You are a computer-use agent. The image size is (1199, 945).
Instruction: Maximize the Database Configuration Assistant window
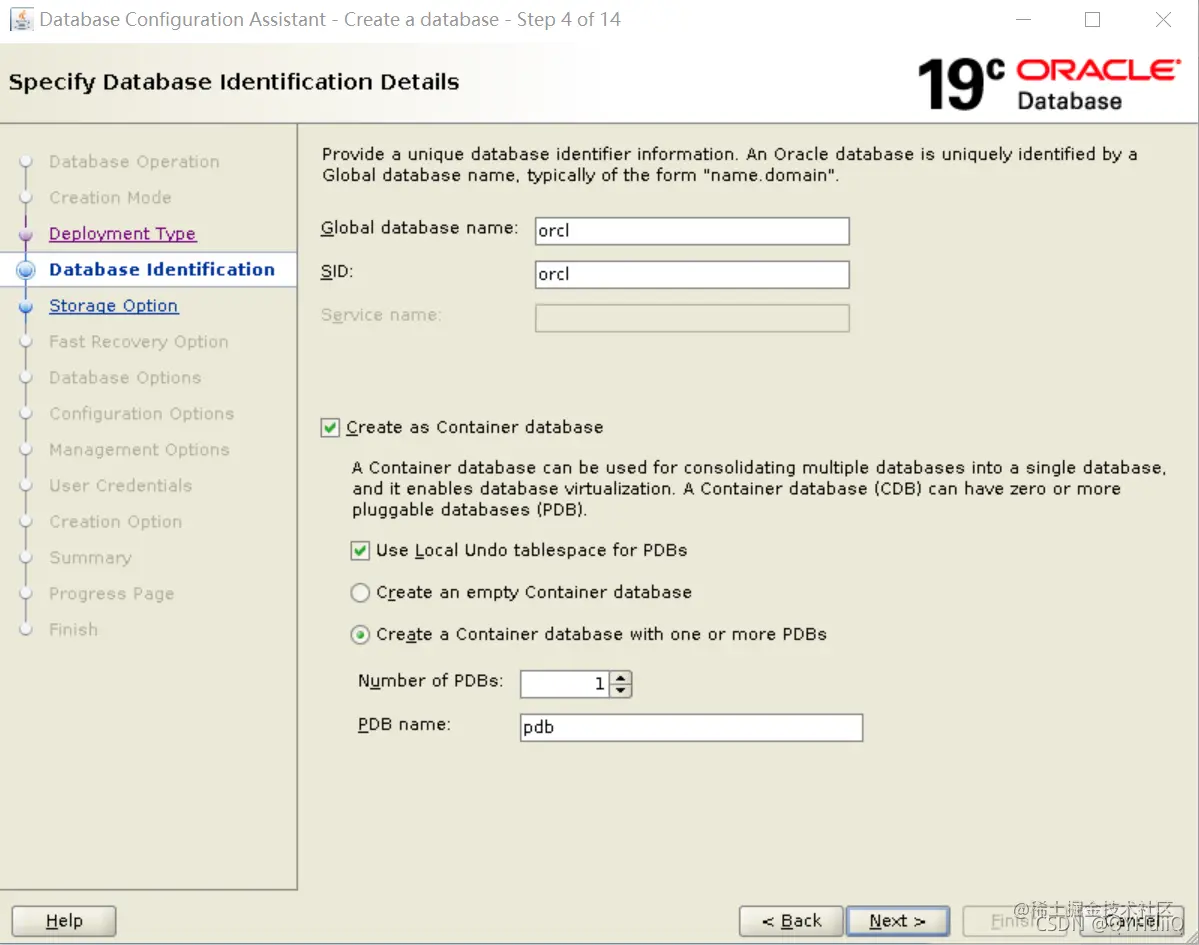(x=1093, y=20)
